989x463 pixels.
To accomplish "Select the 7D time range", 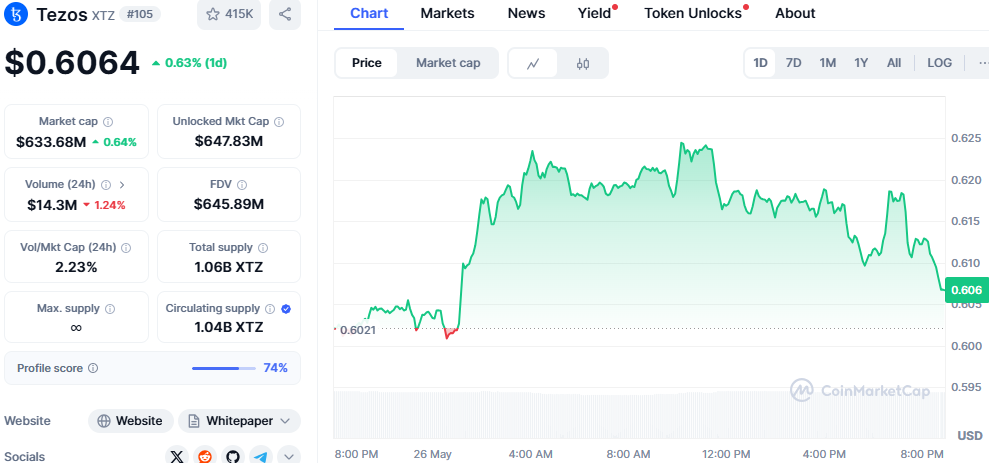I will (793, 63).
